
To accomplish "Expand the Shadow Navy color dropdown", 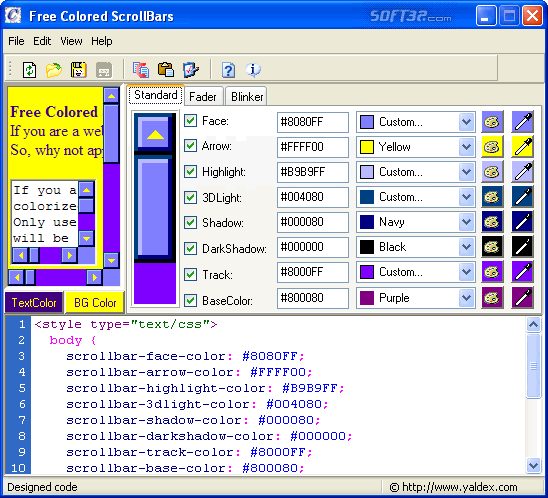I will (x=466, y=222).
